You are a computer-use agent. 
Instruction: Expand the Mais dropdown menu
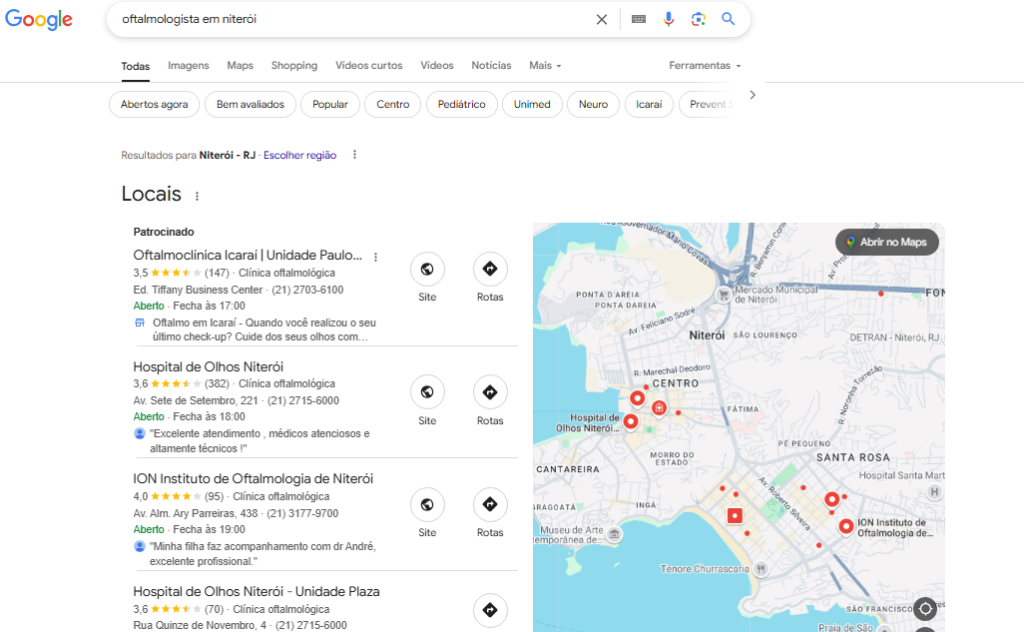(x=545, y=65)
